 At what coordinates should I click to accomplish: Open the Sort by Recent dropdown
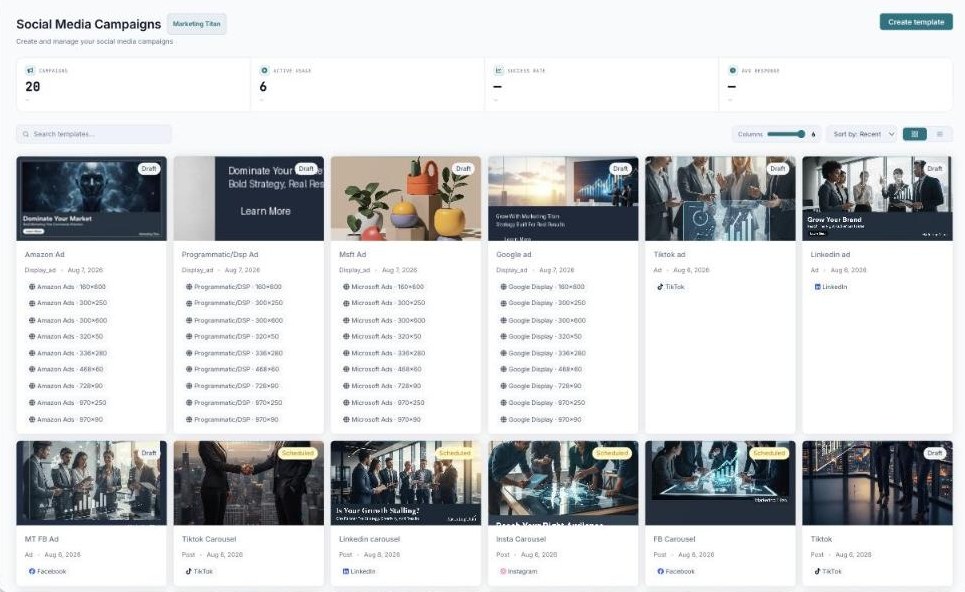coord(863,134)
